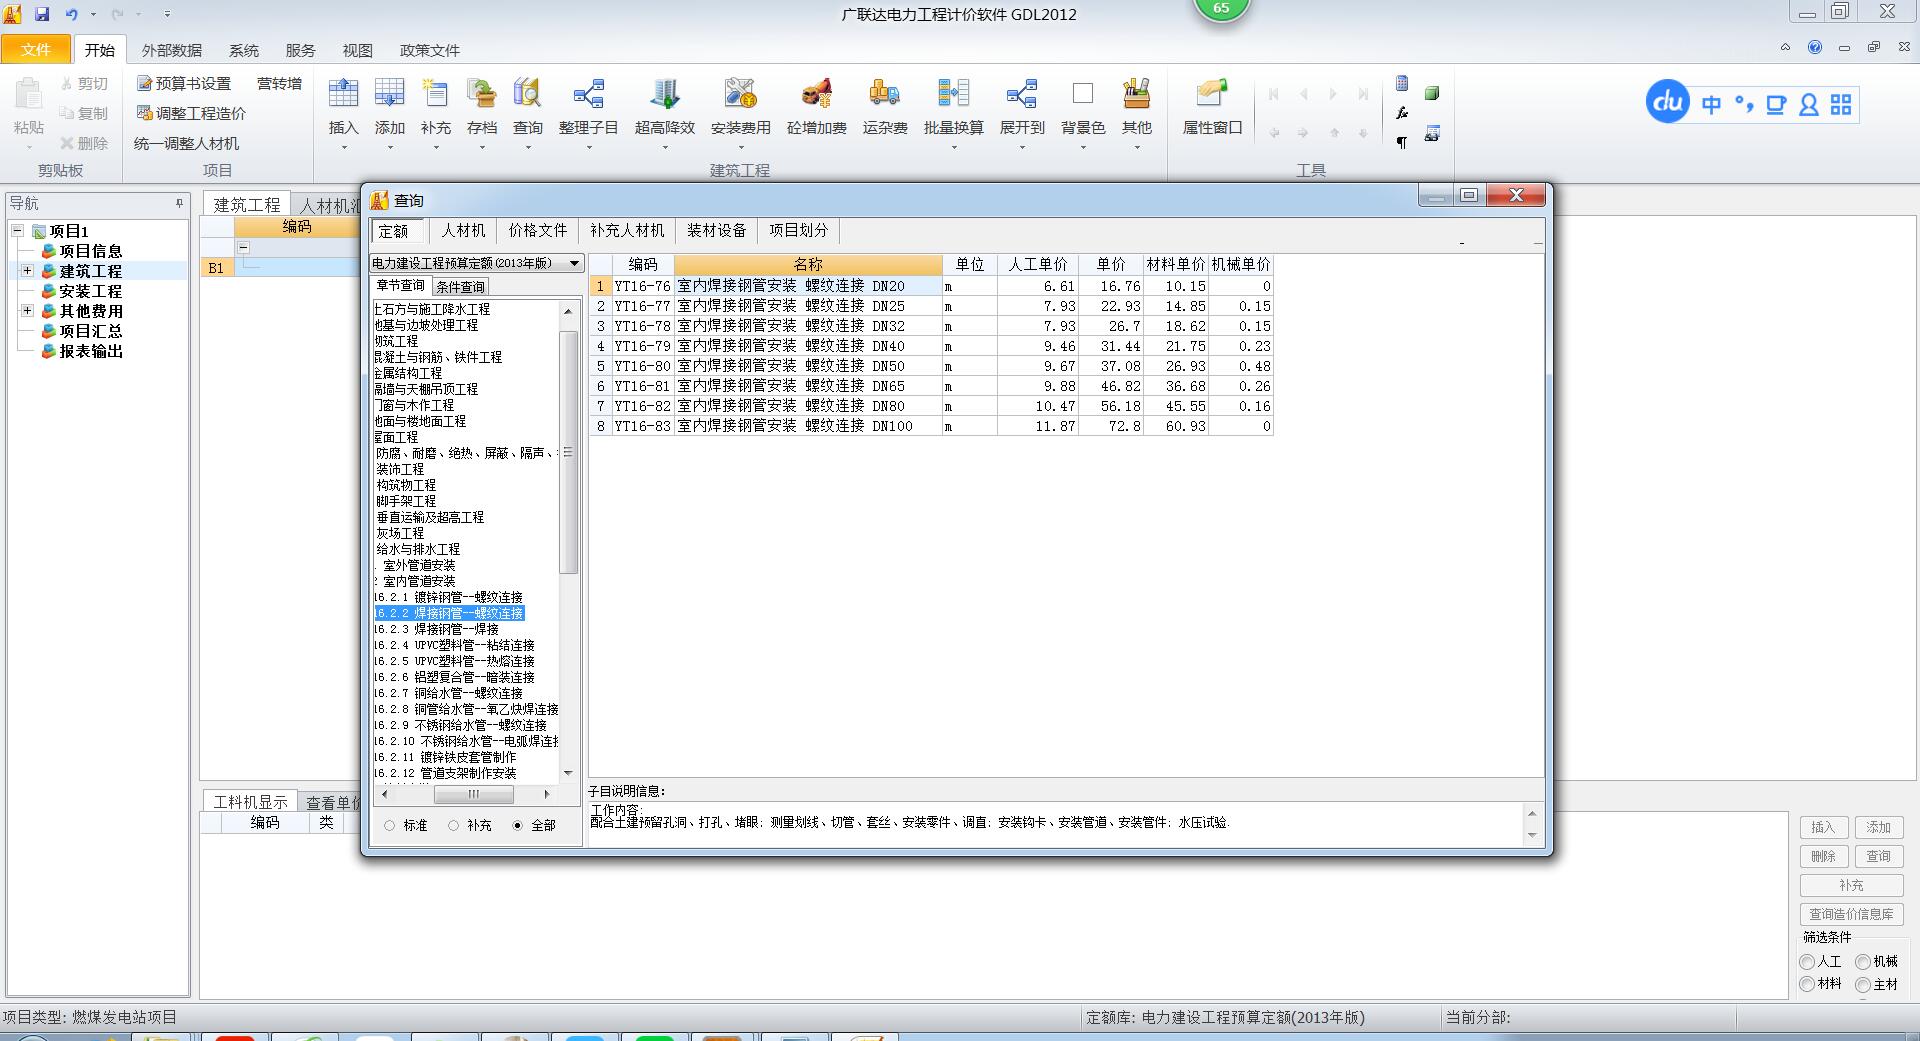Click the 统一调整人材机 button
Image resolution: width=1920 pixels, height=1041 pixels.
[187, 144]
